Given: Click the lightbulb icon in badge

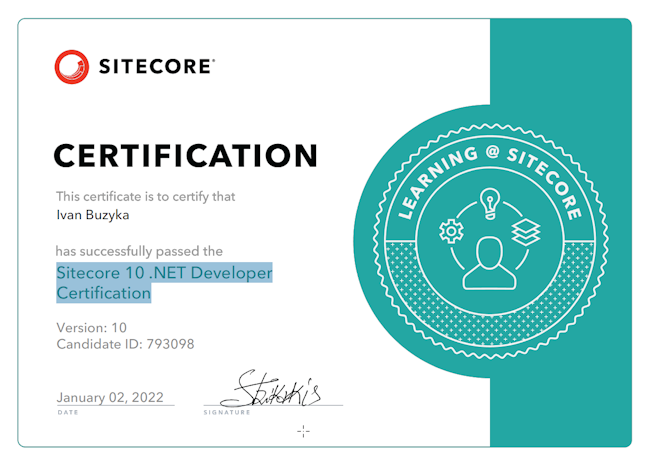Looking at the screenshot, I should 490,204.
